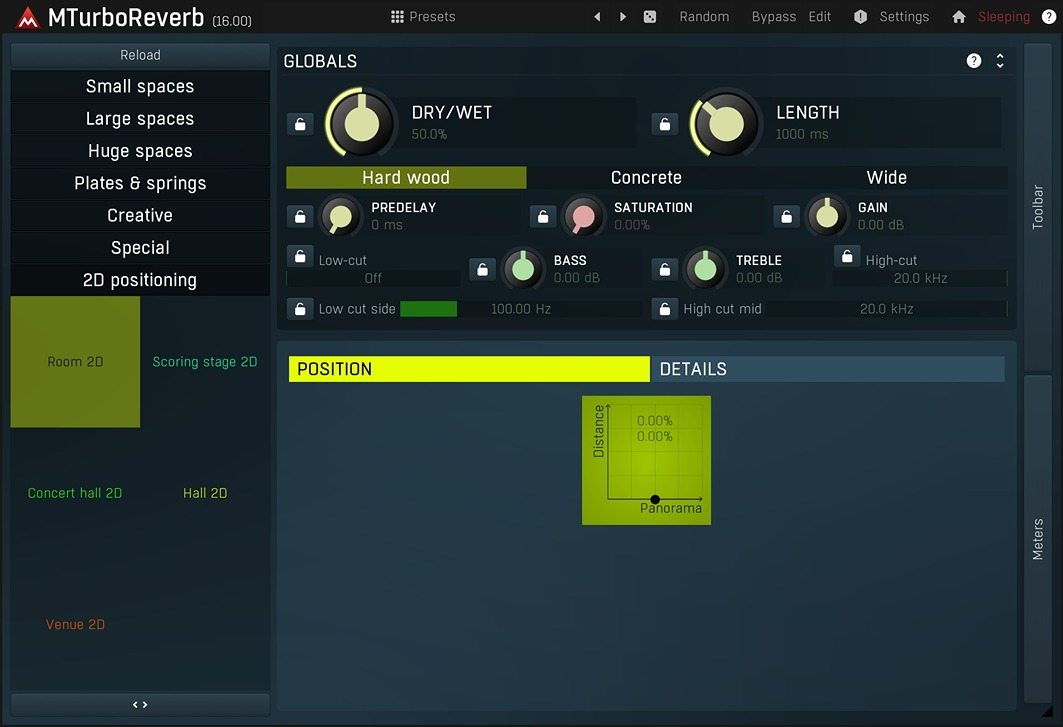This screenshot has height=727, width=1063.
Task: Click the exclamation notification icon near Settings
Action: click(860, 16)
